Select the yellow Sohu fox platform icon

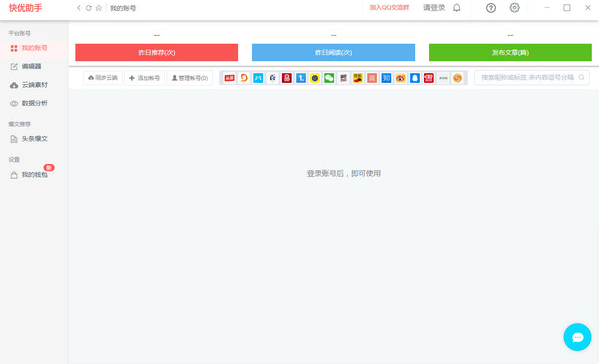[x=358, y=78]
